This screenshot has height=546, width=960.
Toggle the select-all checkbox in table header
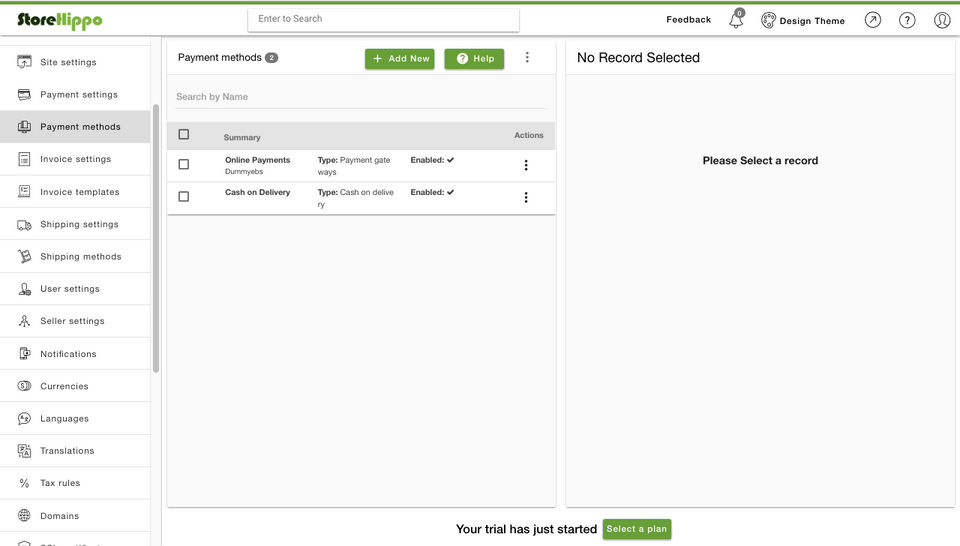[184, 135]
